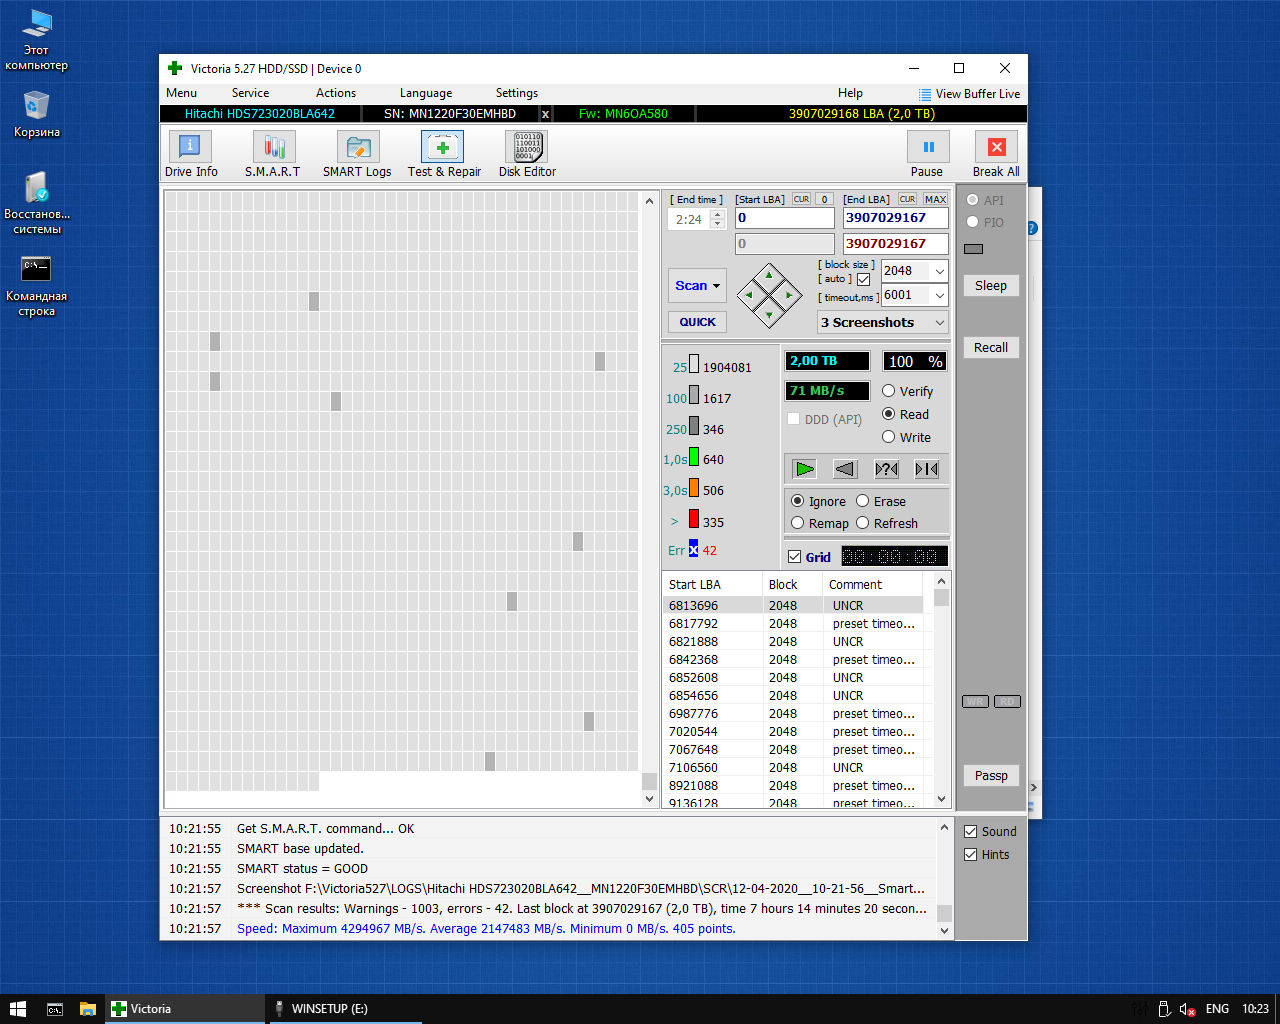The width and height of the screenshot is (1280, 1024).
Task: Select the Write radio button
Action: [888, 437]
